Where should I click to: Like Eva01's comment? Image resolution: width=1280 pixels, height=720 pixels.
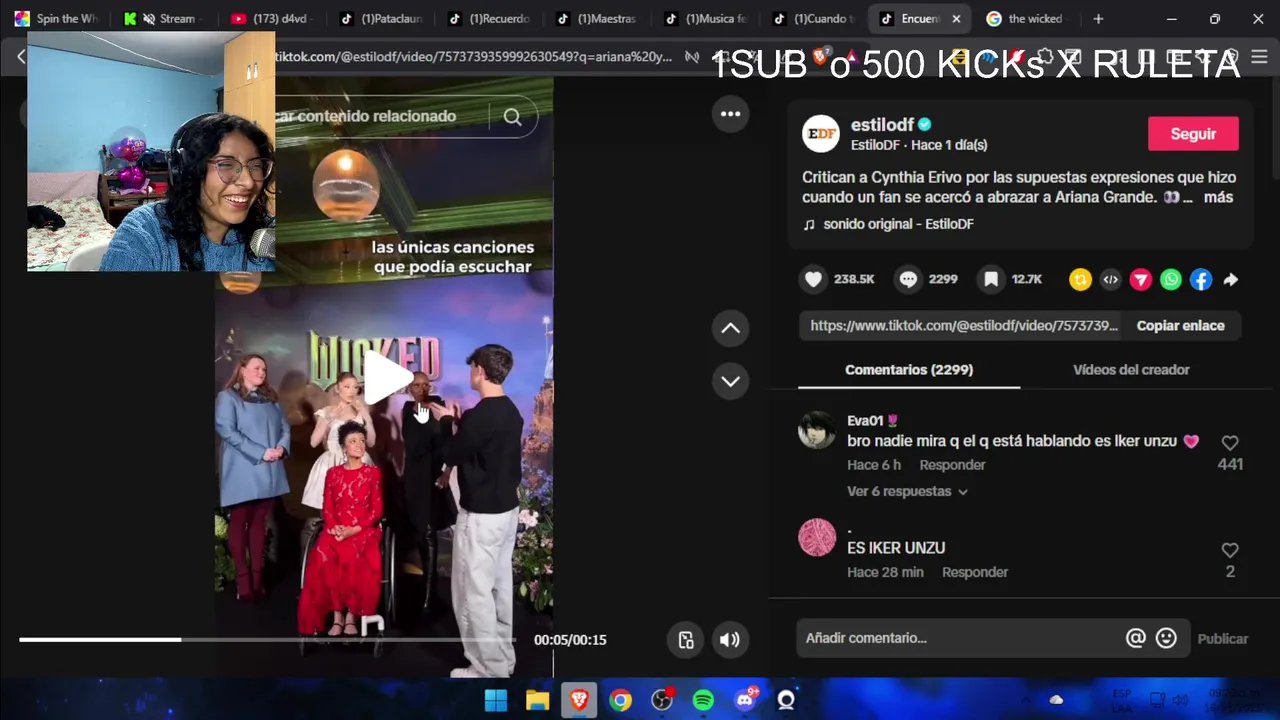point(1230,443)
